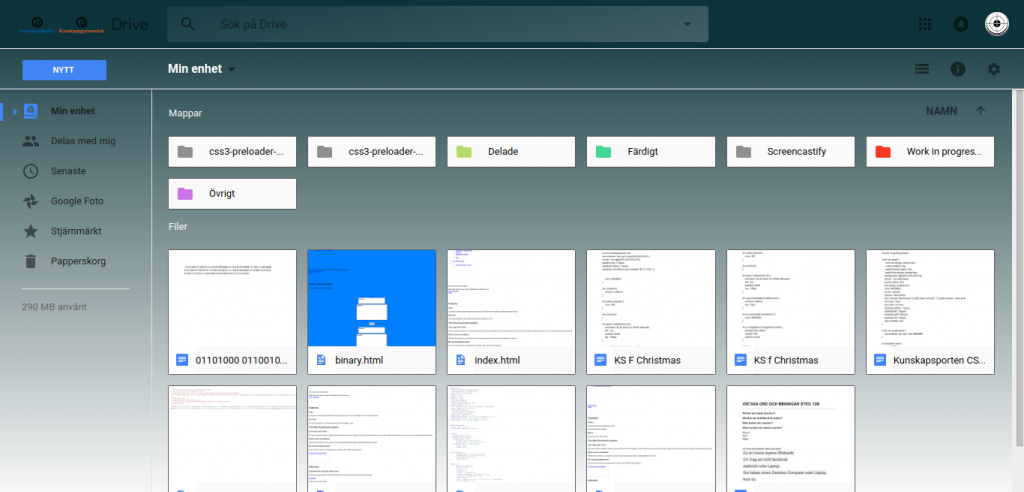Select the KS F Christmas thumbnail

[x=651, y=298]
